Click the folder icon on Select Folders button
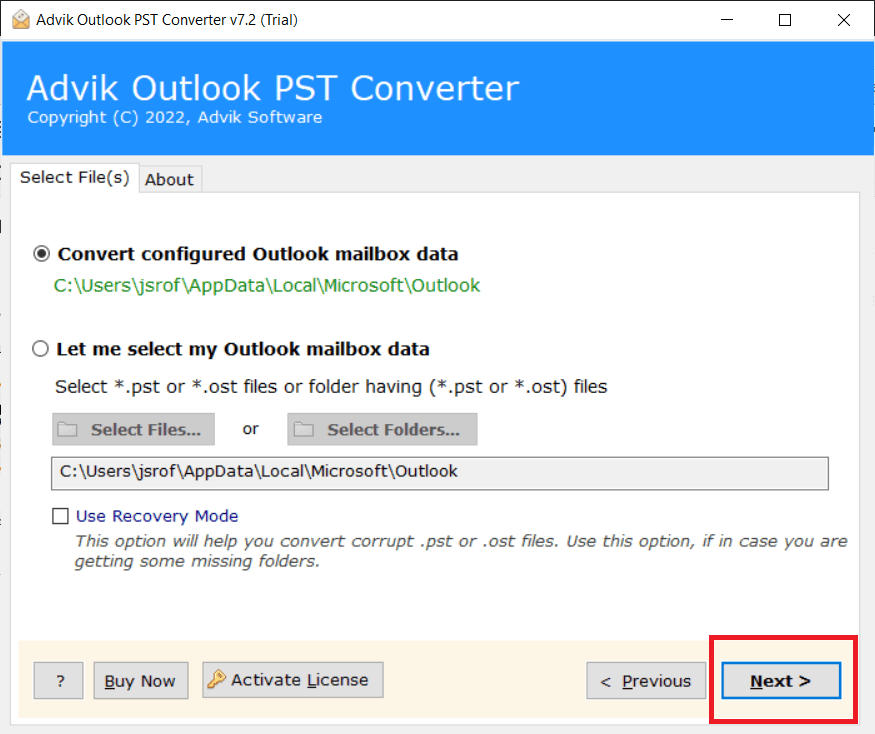The width and height of the screenshot is (875, 734). 304,429
